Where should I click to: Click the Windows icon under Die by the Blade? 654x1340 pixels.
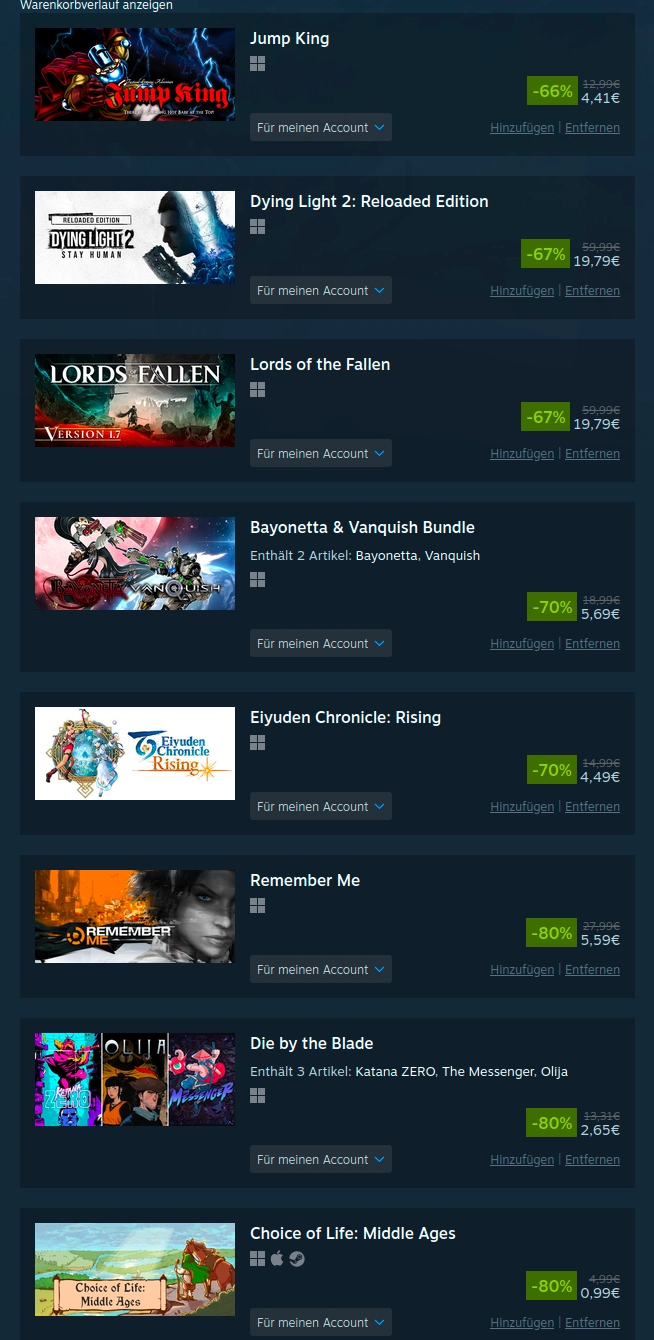click(257, 1096)
